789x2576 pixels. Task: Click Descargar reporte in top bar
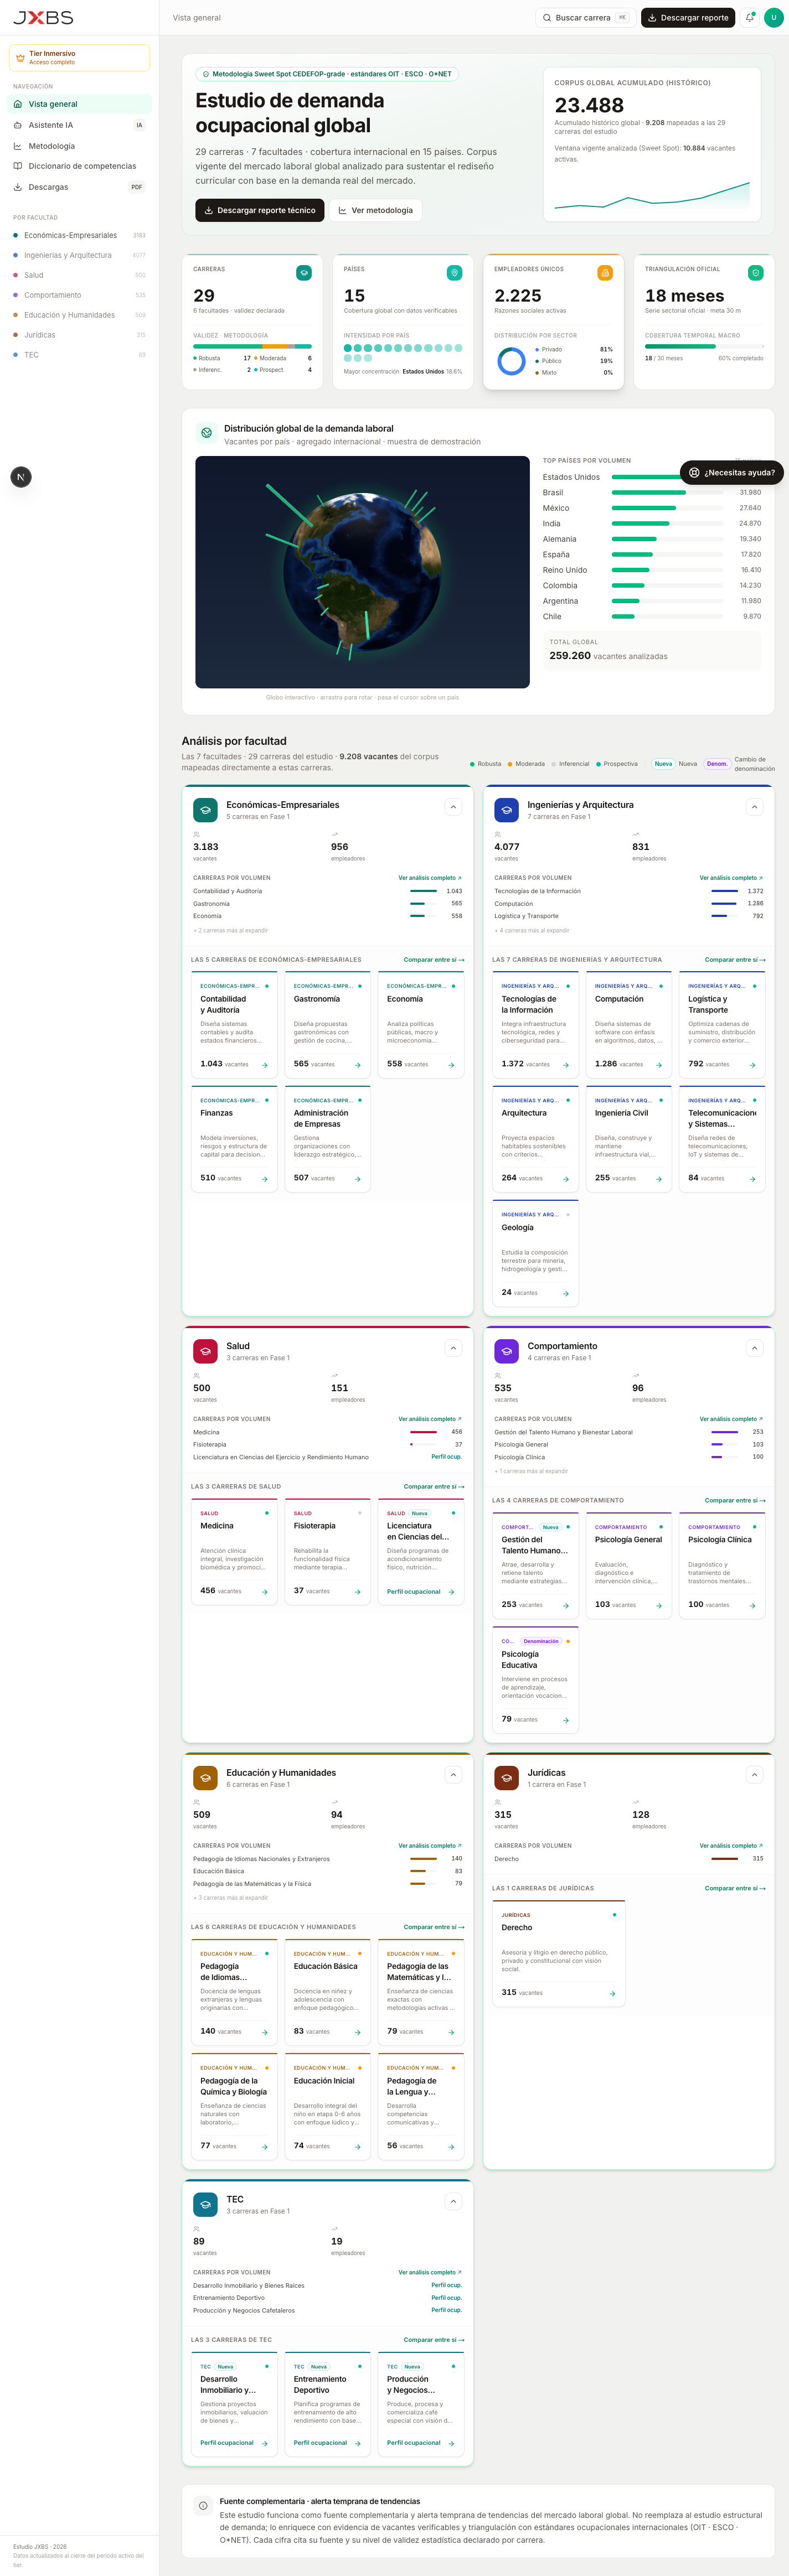[688, 18]
